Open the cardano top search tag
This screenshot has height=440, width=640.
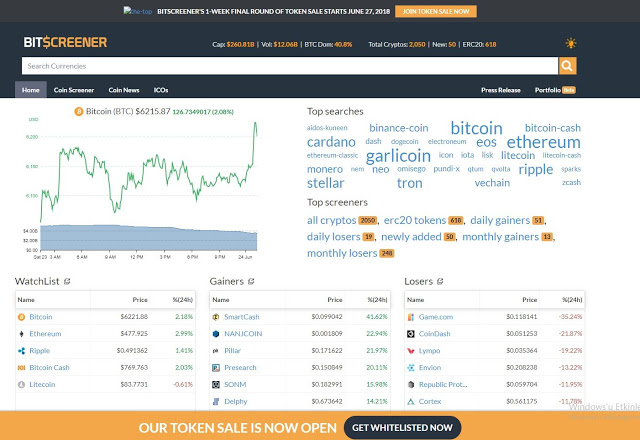point(331,142)
